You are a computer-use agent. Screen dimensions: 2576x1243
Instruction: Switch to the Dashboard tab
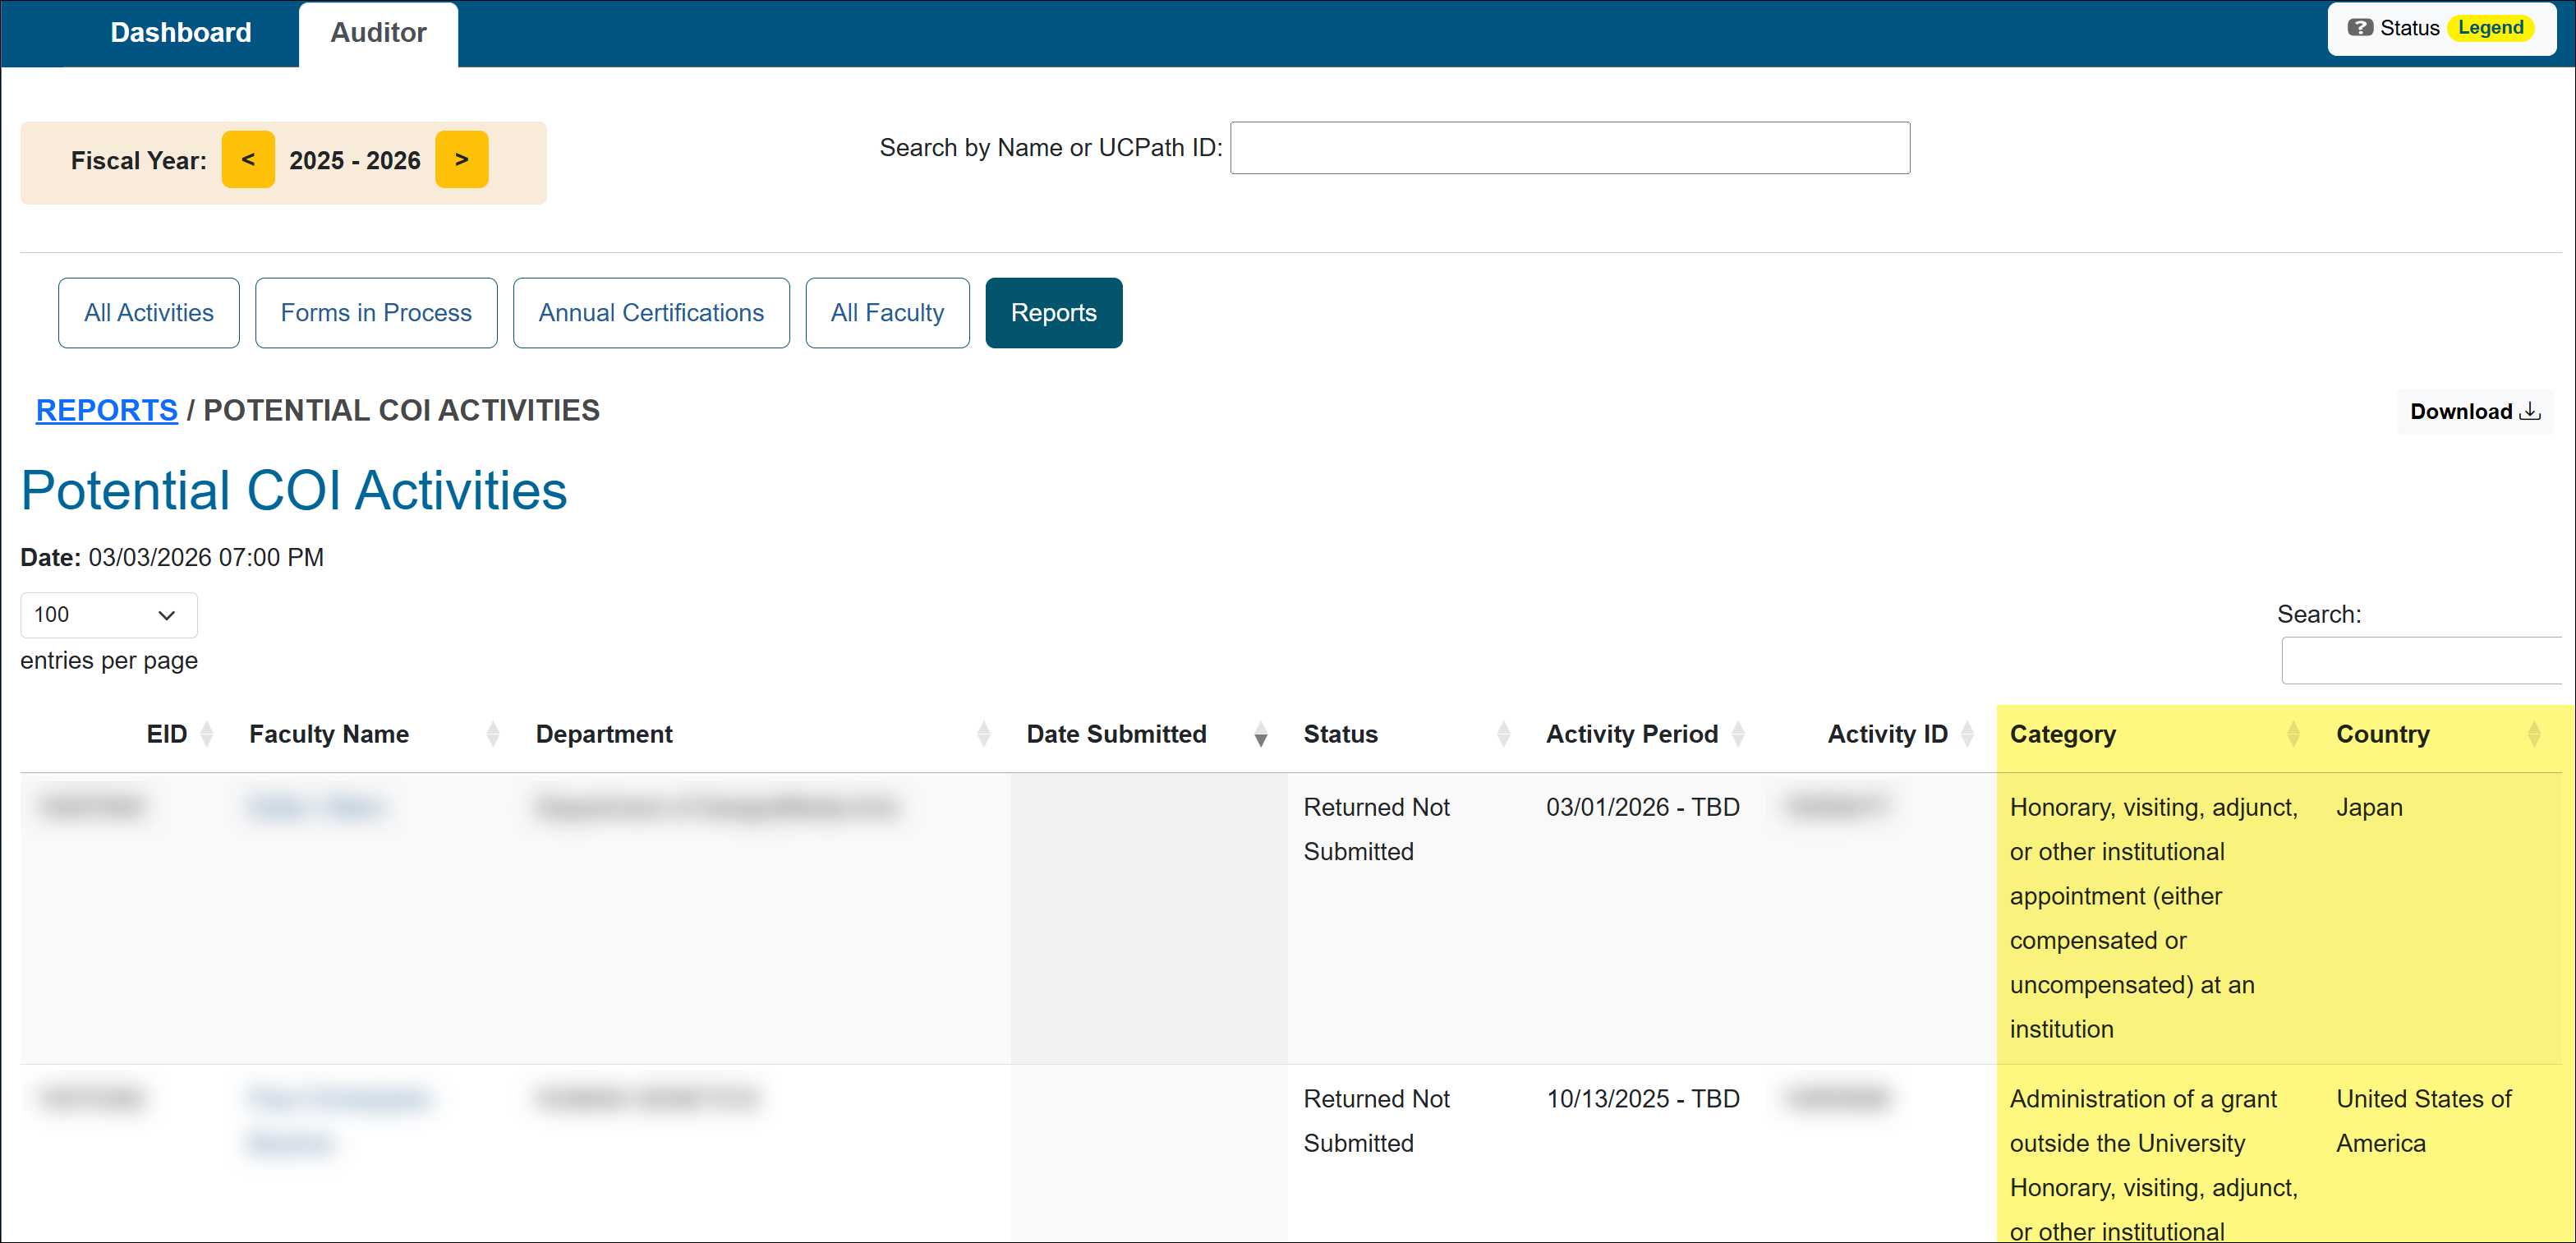(x=180, y=33)
